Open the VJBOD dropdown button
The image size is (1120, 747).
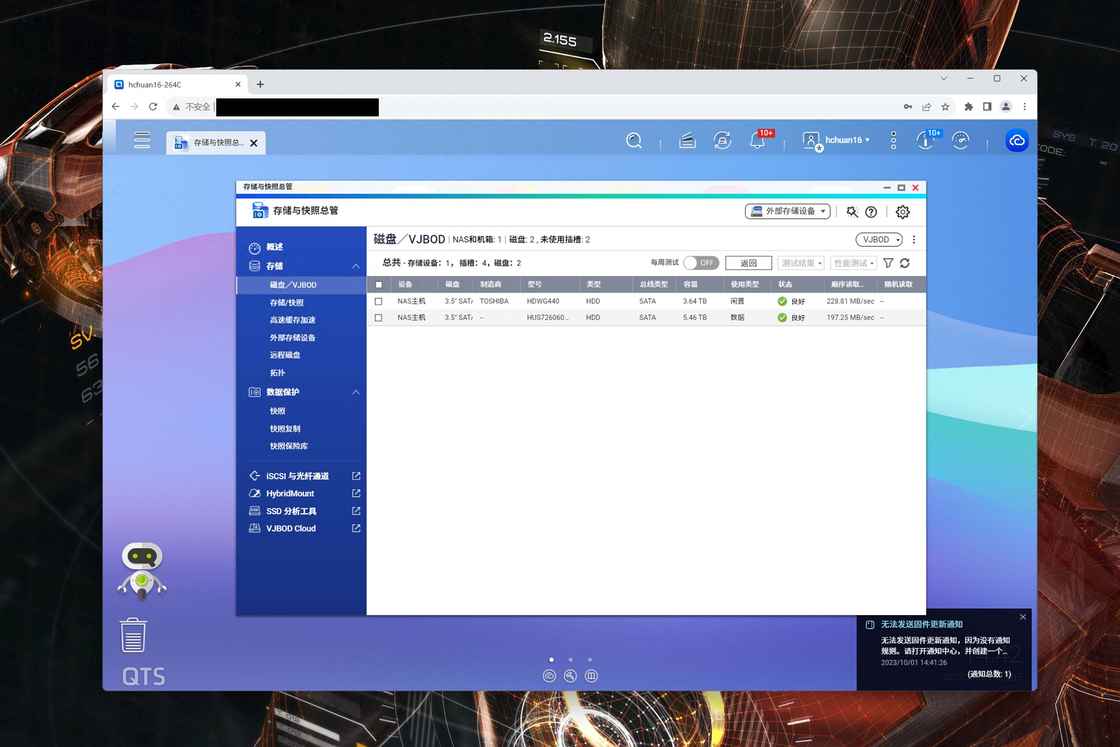click(x=879, y=240)
